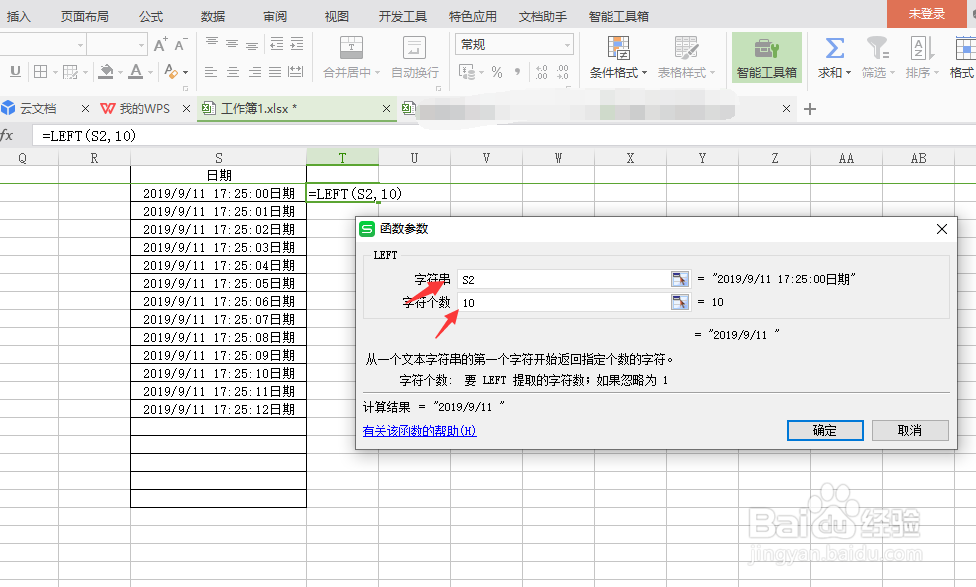Toggle underline formatting

[x=16, y=72]
